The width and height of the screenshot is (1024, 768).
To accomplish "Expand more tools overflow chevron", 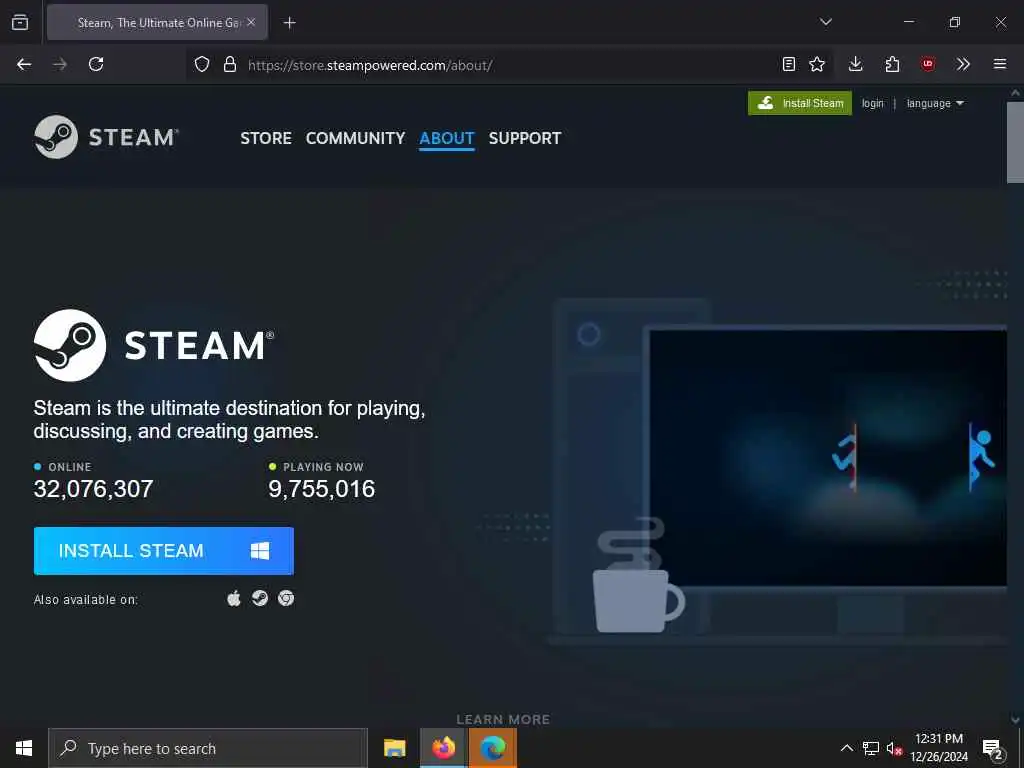I will [x=963, y=64].
